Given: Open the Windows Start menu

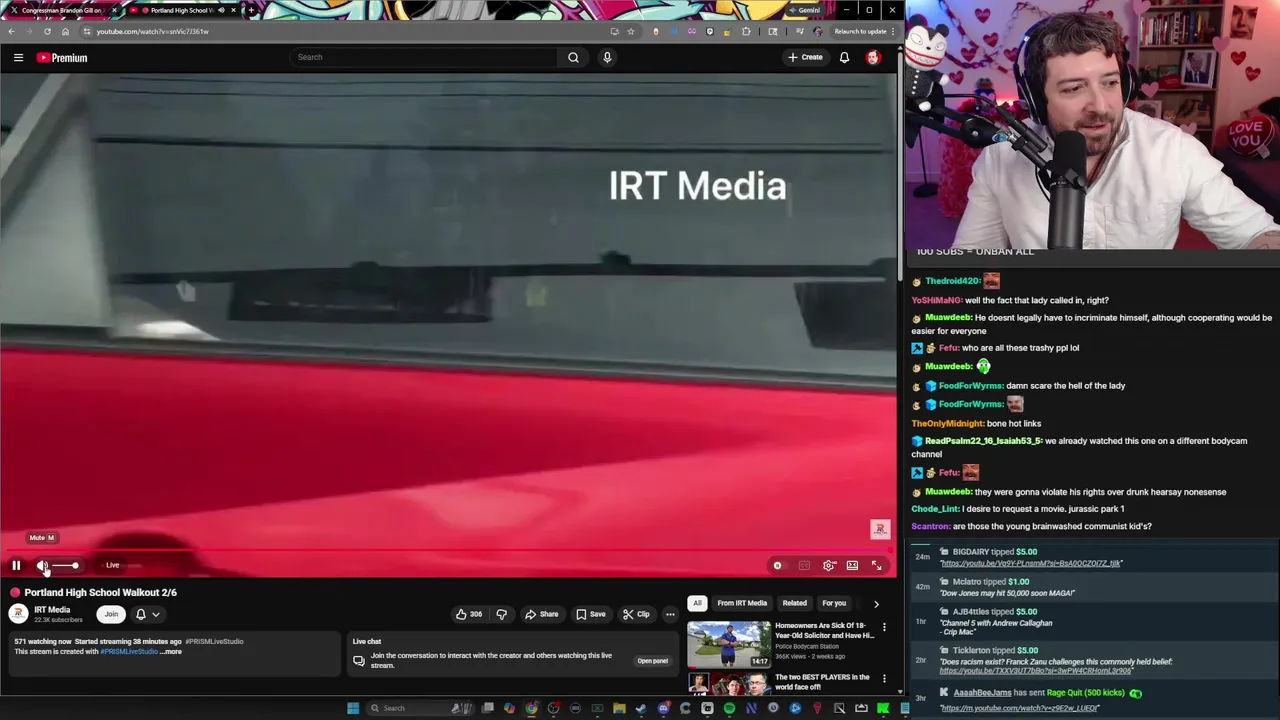Looking at the screenshot, I should (x=353, y=708).
